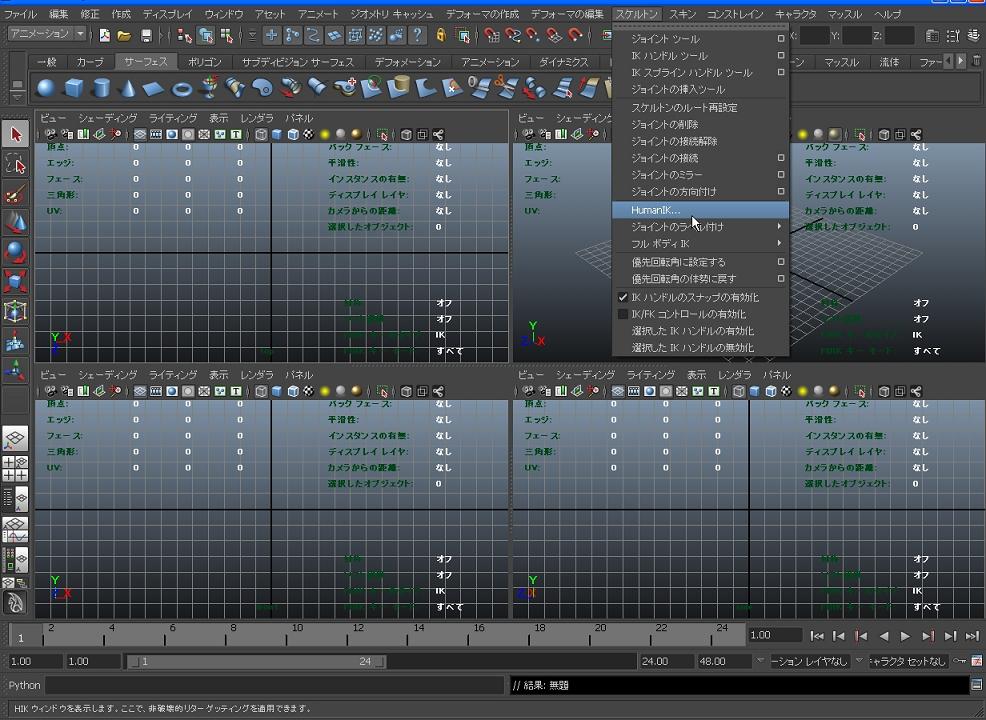Activate the Lasso select tool
986x720 pixels.
(x=15, y=163)
